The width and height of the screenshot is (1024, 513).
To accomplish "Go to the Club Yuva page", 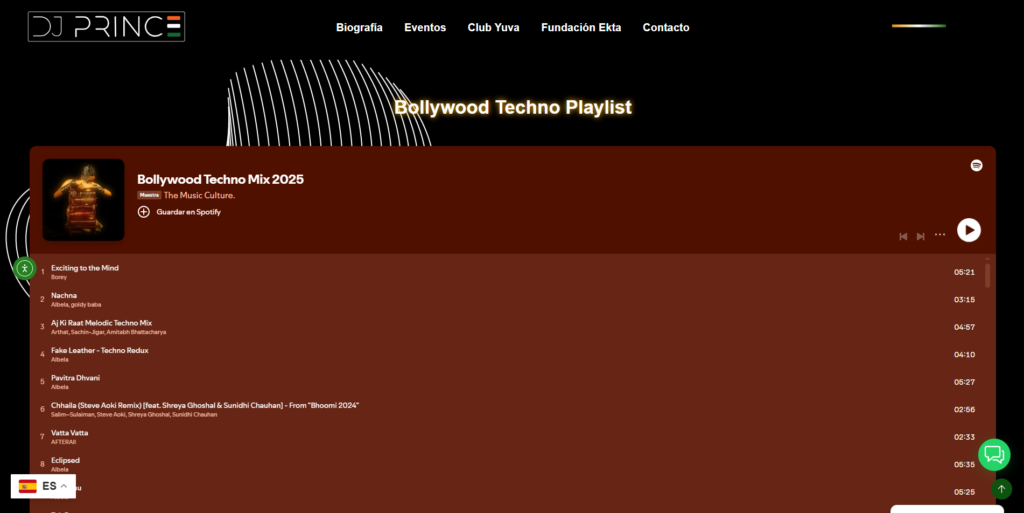I will click(493, 27).
